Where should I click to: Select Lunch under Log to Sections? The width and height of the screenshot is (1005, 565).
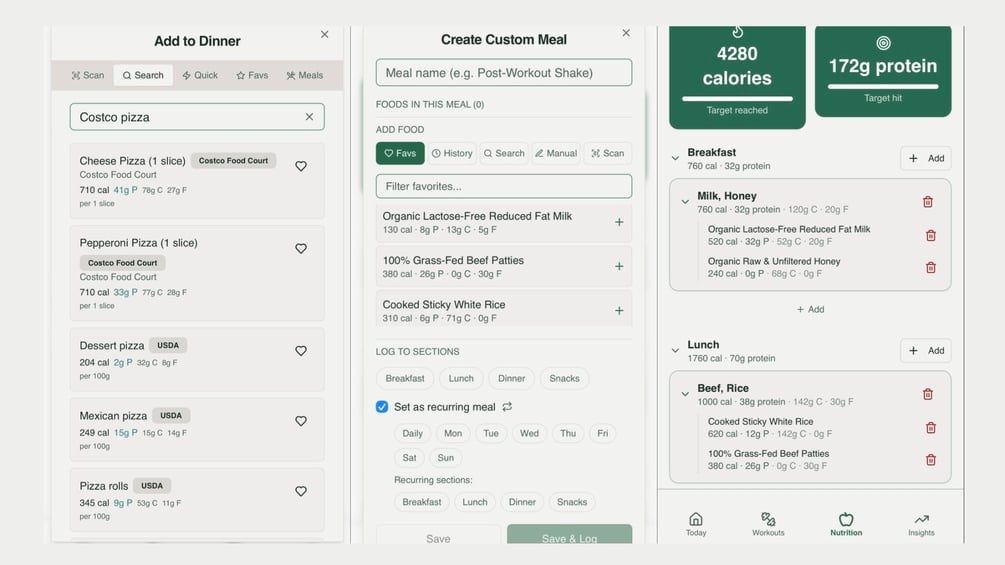(x=461, y=379)
